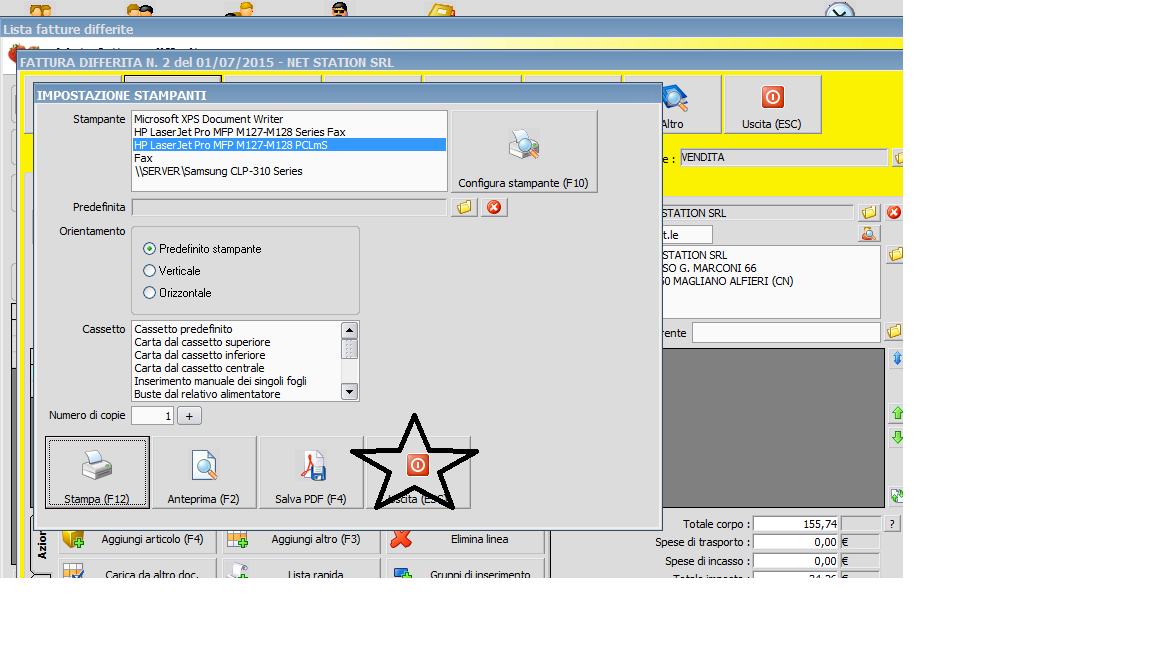This screenshot has height=648, width=1152.
Task: Click the MAGLIANO ALFIERI address text box
Action: point(771,282)
